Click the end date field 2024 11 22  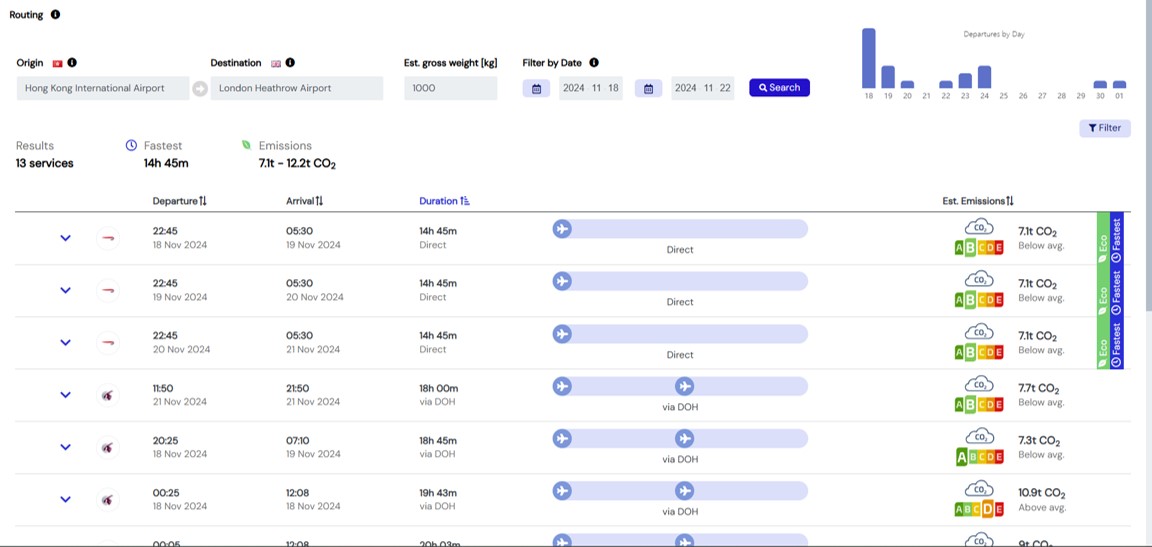(702, 88)
